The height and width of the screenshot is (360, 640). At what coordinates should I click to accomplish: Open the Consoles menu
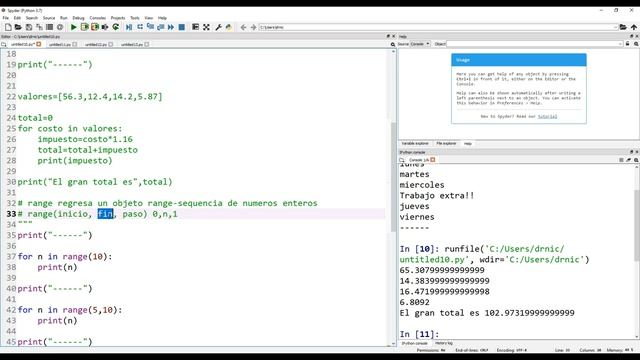coord(98,18)
